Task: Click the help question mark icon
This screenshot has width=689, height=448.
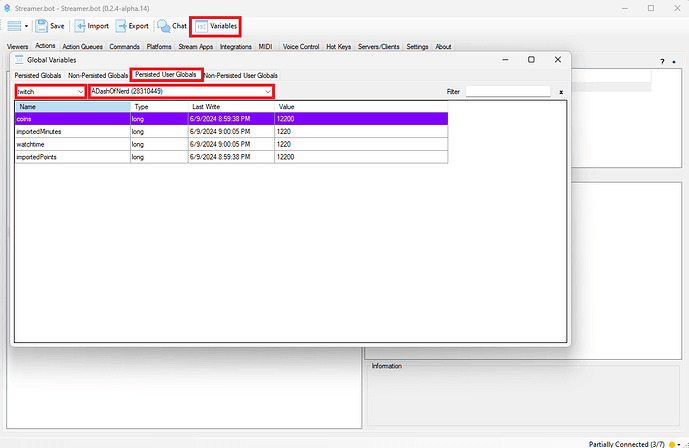Action: coord(661,61)
